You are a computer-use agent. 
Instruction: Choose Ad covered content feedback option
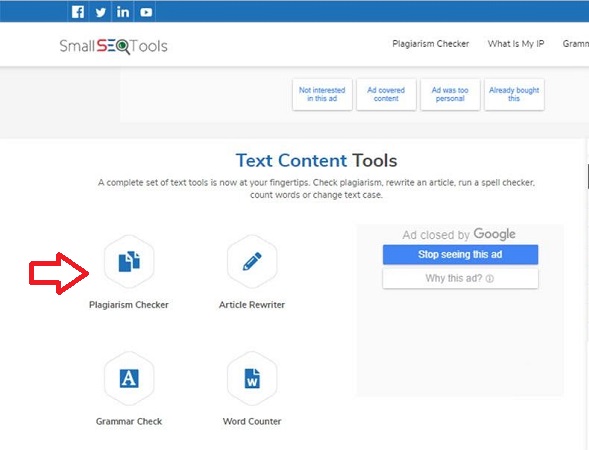[386, 94]
